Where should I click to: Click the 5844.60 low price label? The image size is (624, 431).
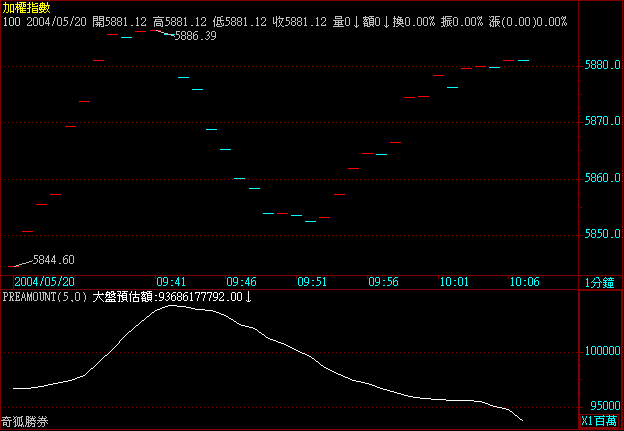coord(54,260)
